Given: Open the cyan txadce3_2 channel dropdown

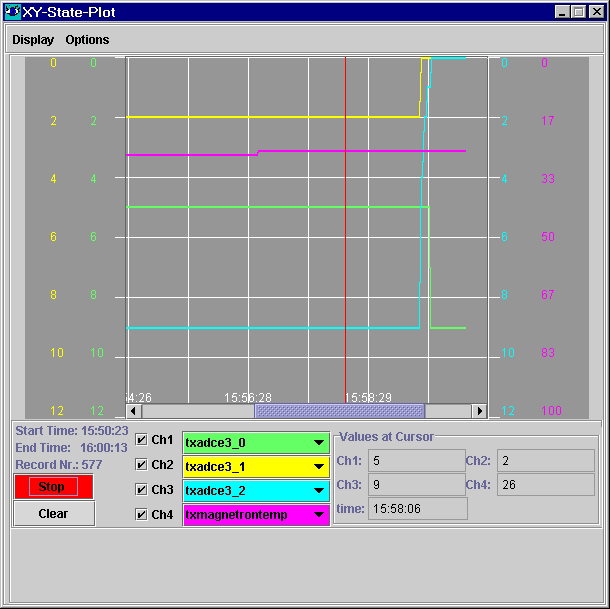Looking at the screenshot, I should point(256,491).
